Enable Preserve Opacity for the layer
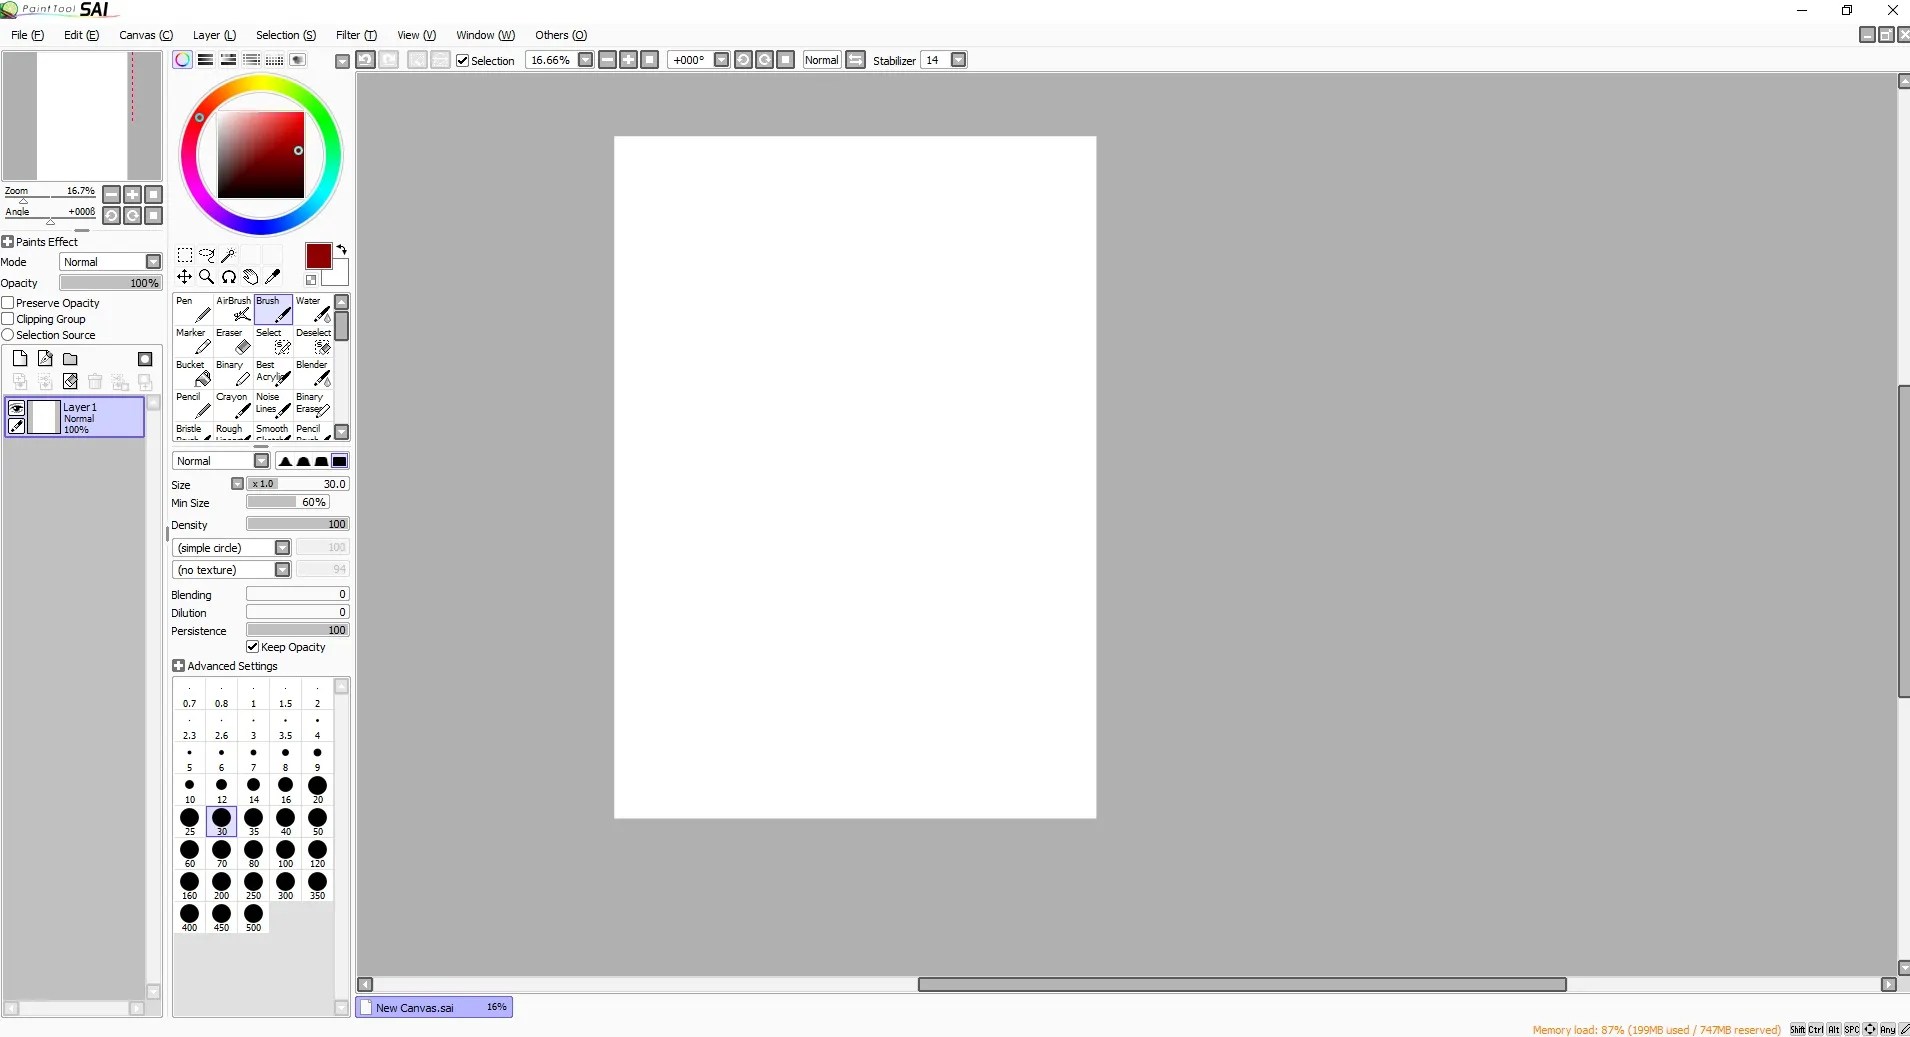 pos(9,303)
